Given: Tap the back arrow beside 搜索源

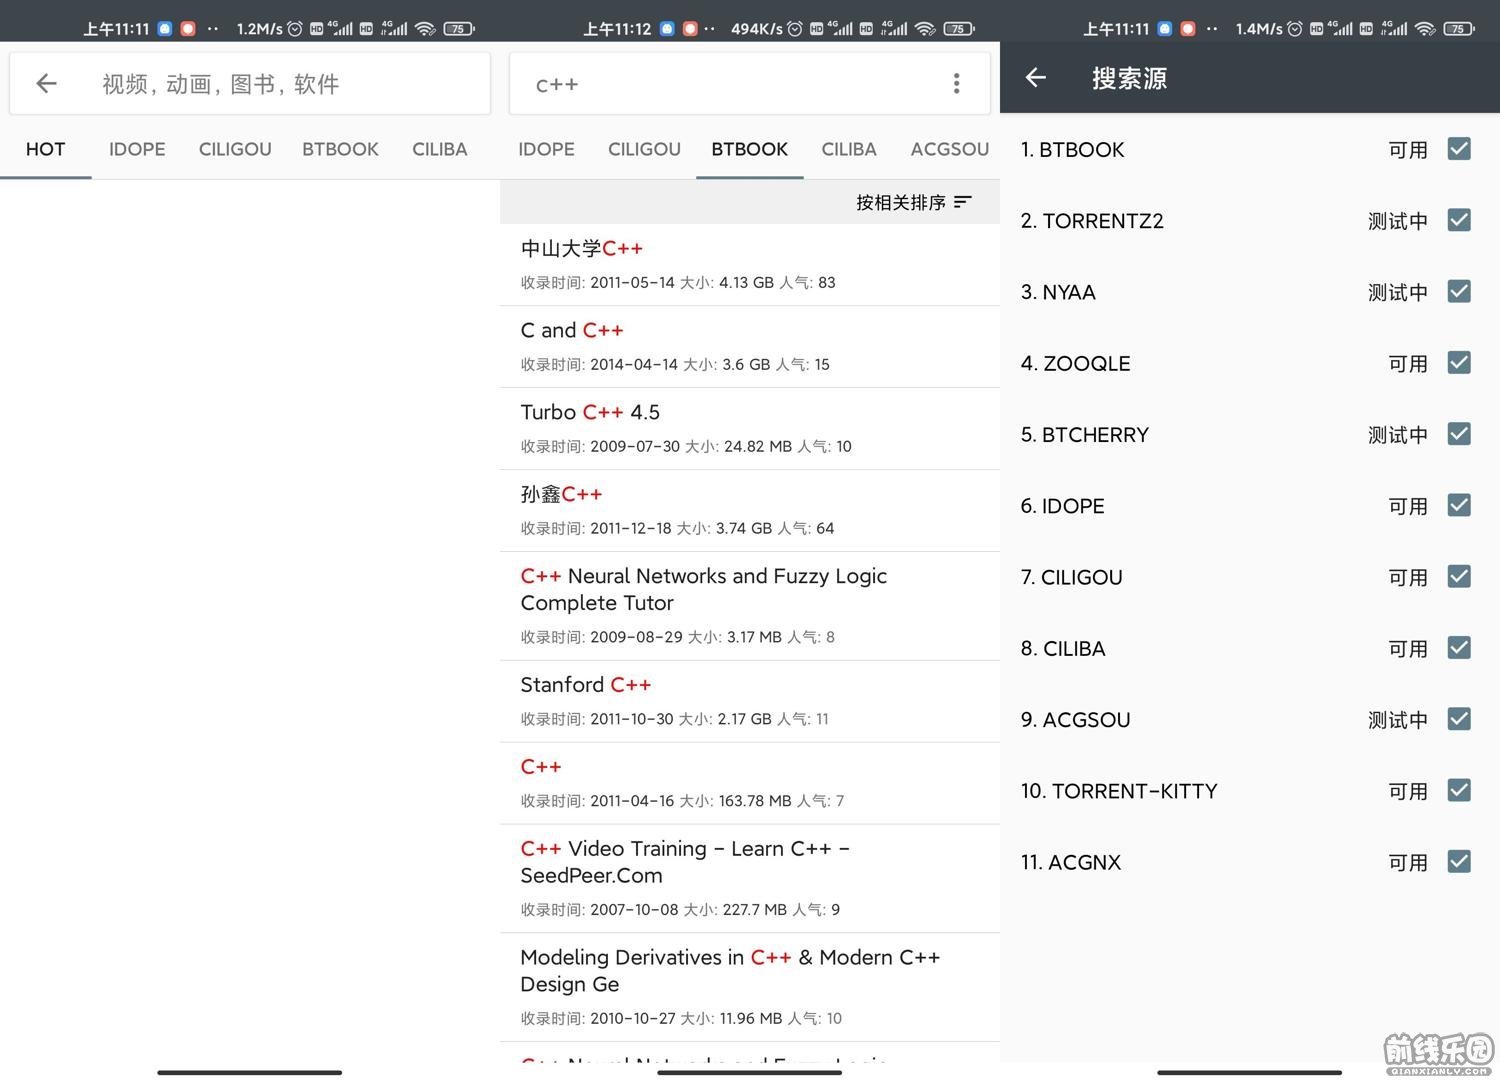Looking at the screenshot, I should (1036, 78).
